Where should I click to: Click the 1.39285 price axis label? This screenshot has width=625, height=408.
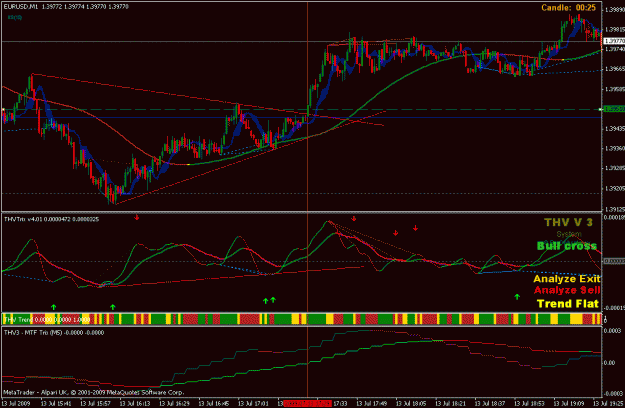(x=614, y=168)
